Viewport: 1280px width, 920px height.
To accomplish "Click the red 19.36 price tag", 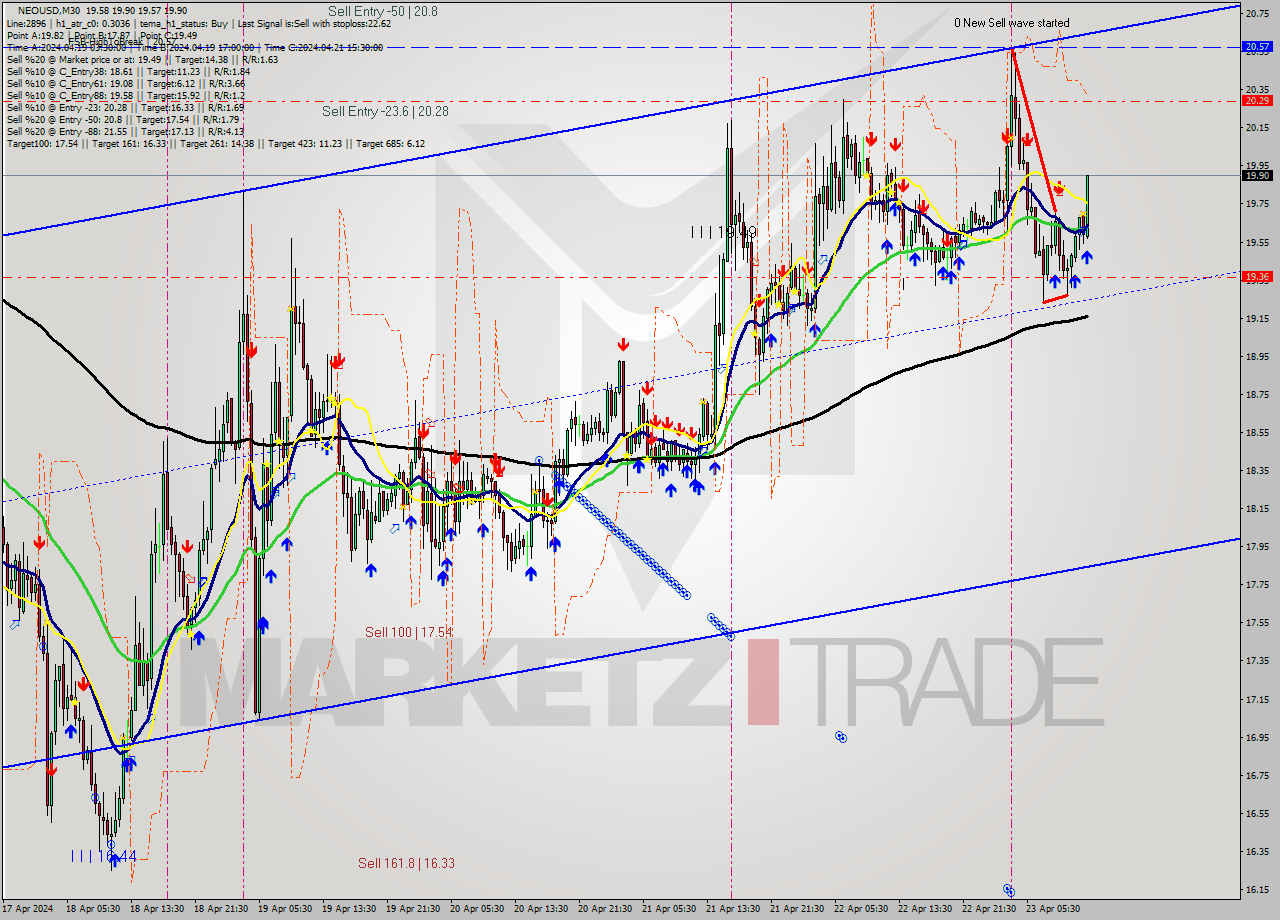I will pos(1257,277).
